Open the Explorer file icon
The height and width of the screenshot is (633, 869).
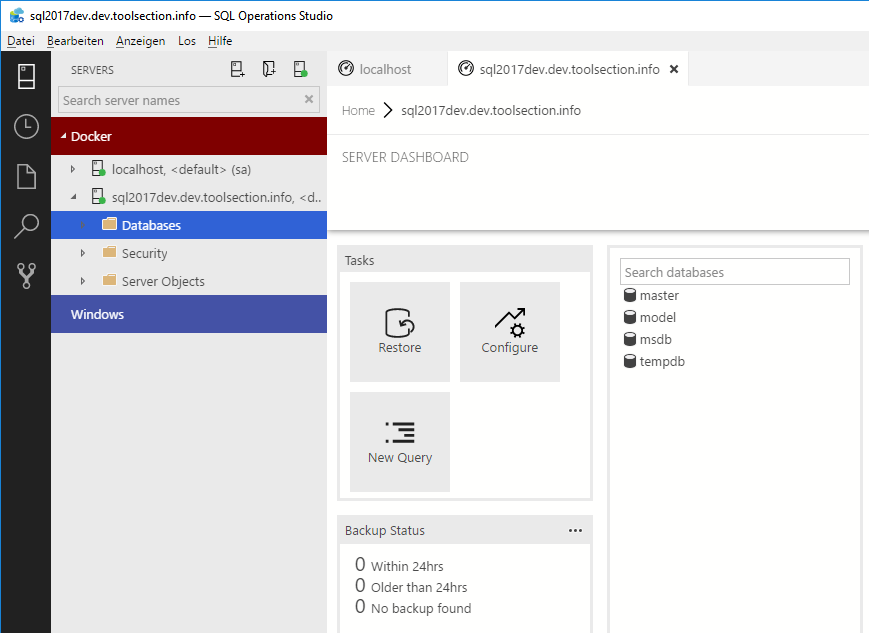[x=26, y=177]
